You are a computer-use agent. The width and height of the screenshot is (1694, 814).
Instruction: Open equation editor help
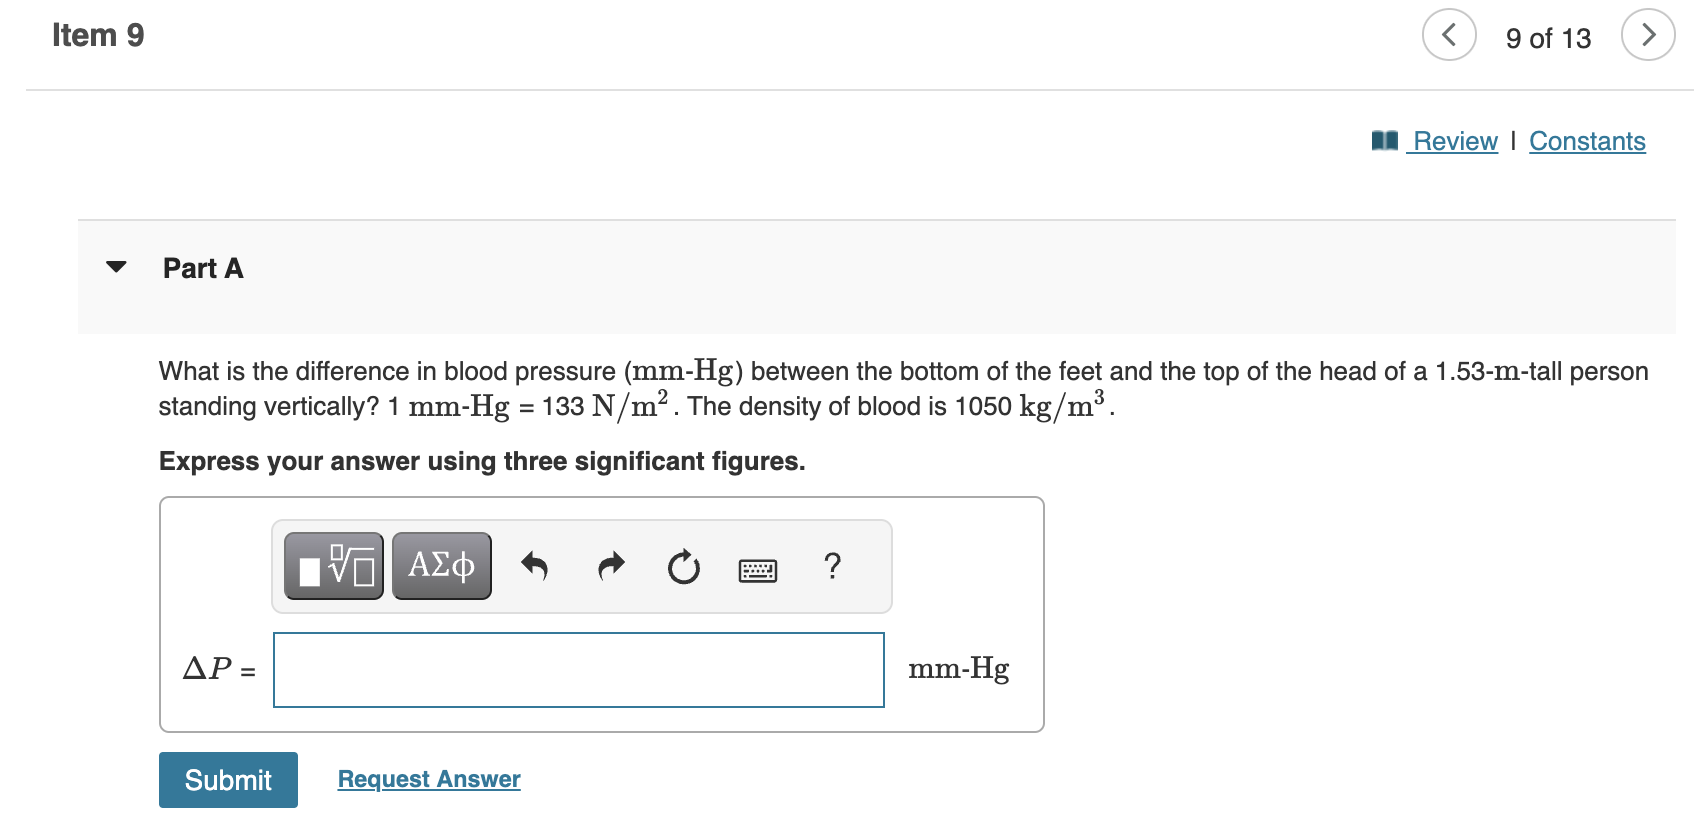coord(833,567)
